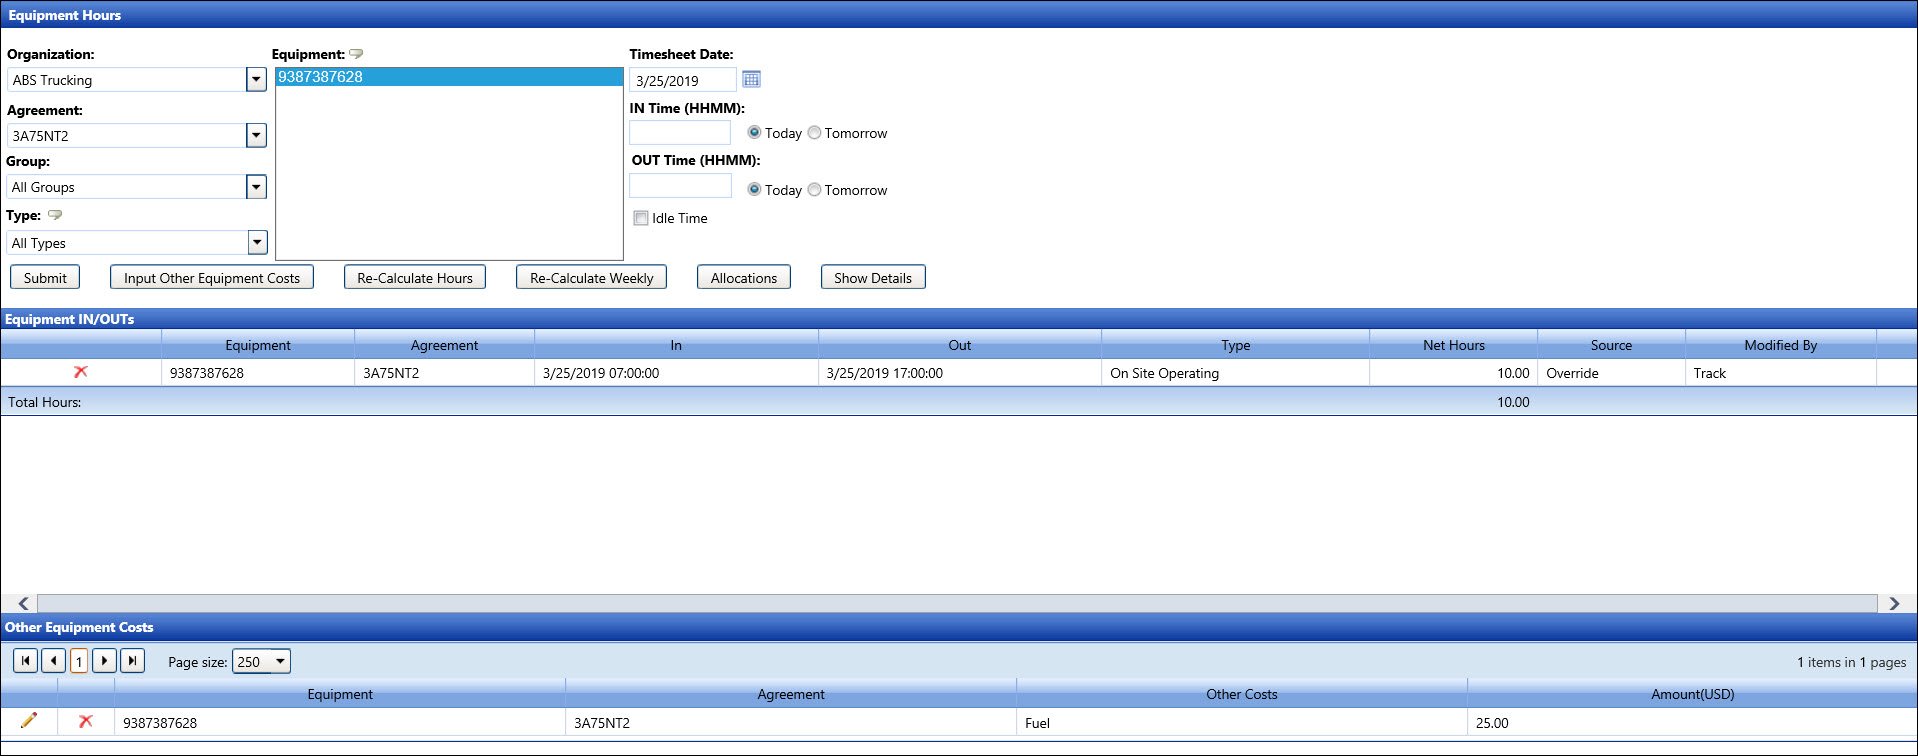Expand the Organization dropdown

pyautogui.click(x=256, y=80)
